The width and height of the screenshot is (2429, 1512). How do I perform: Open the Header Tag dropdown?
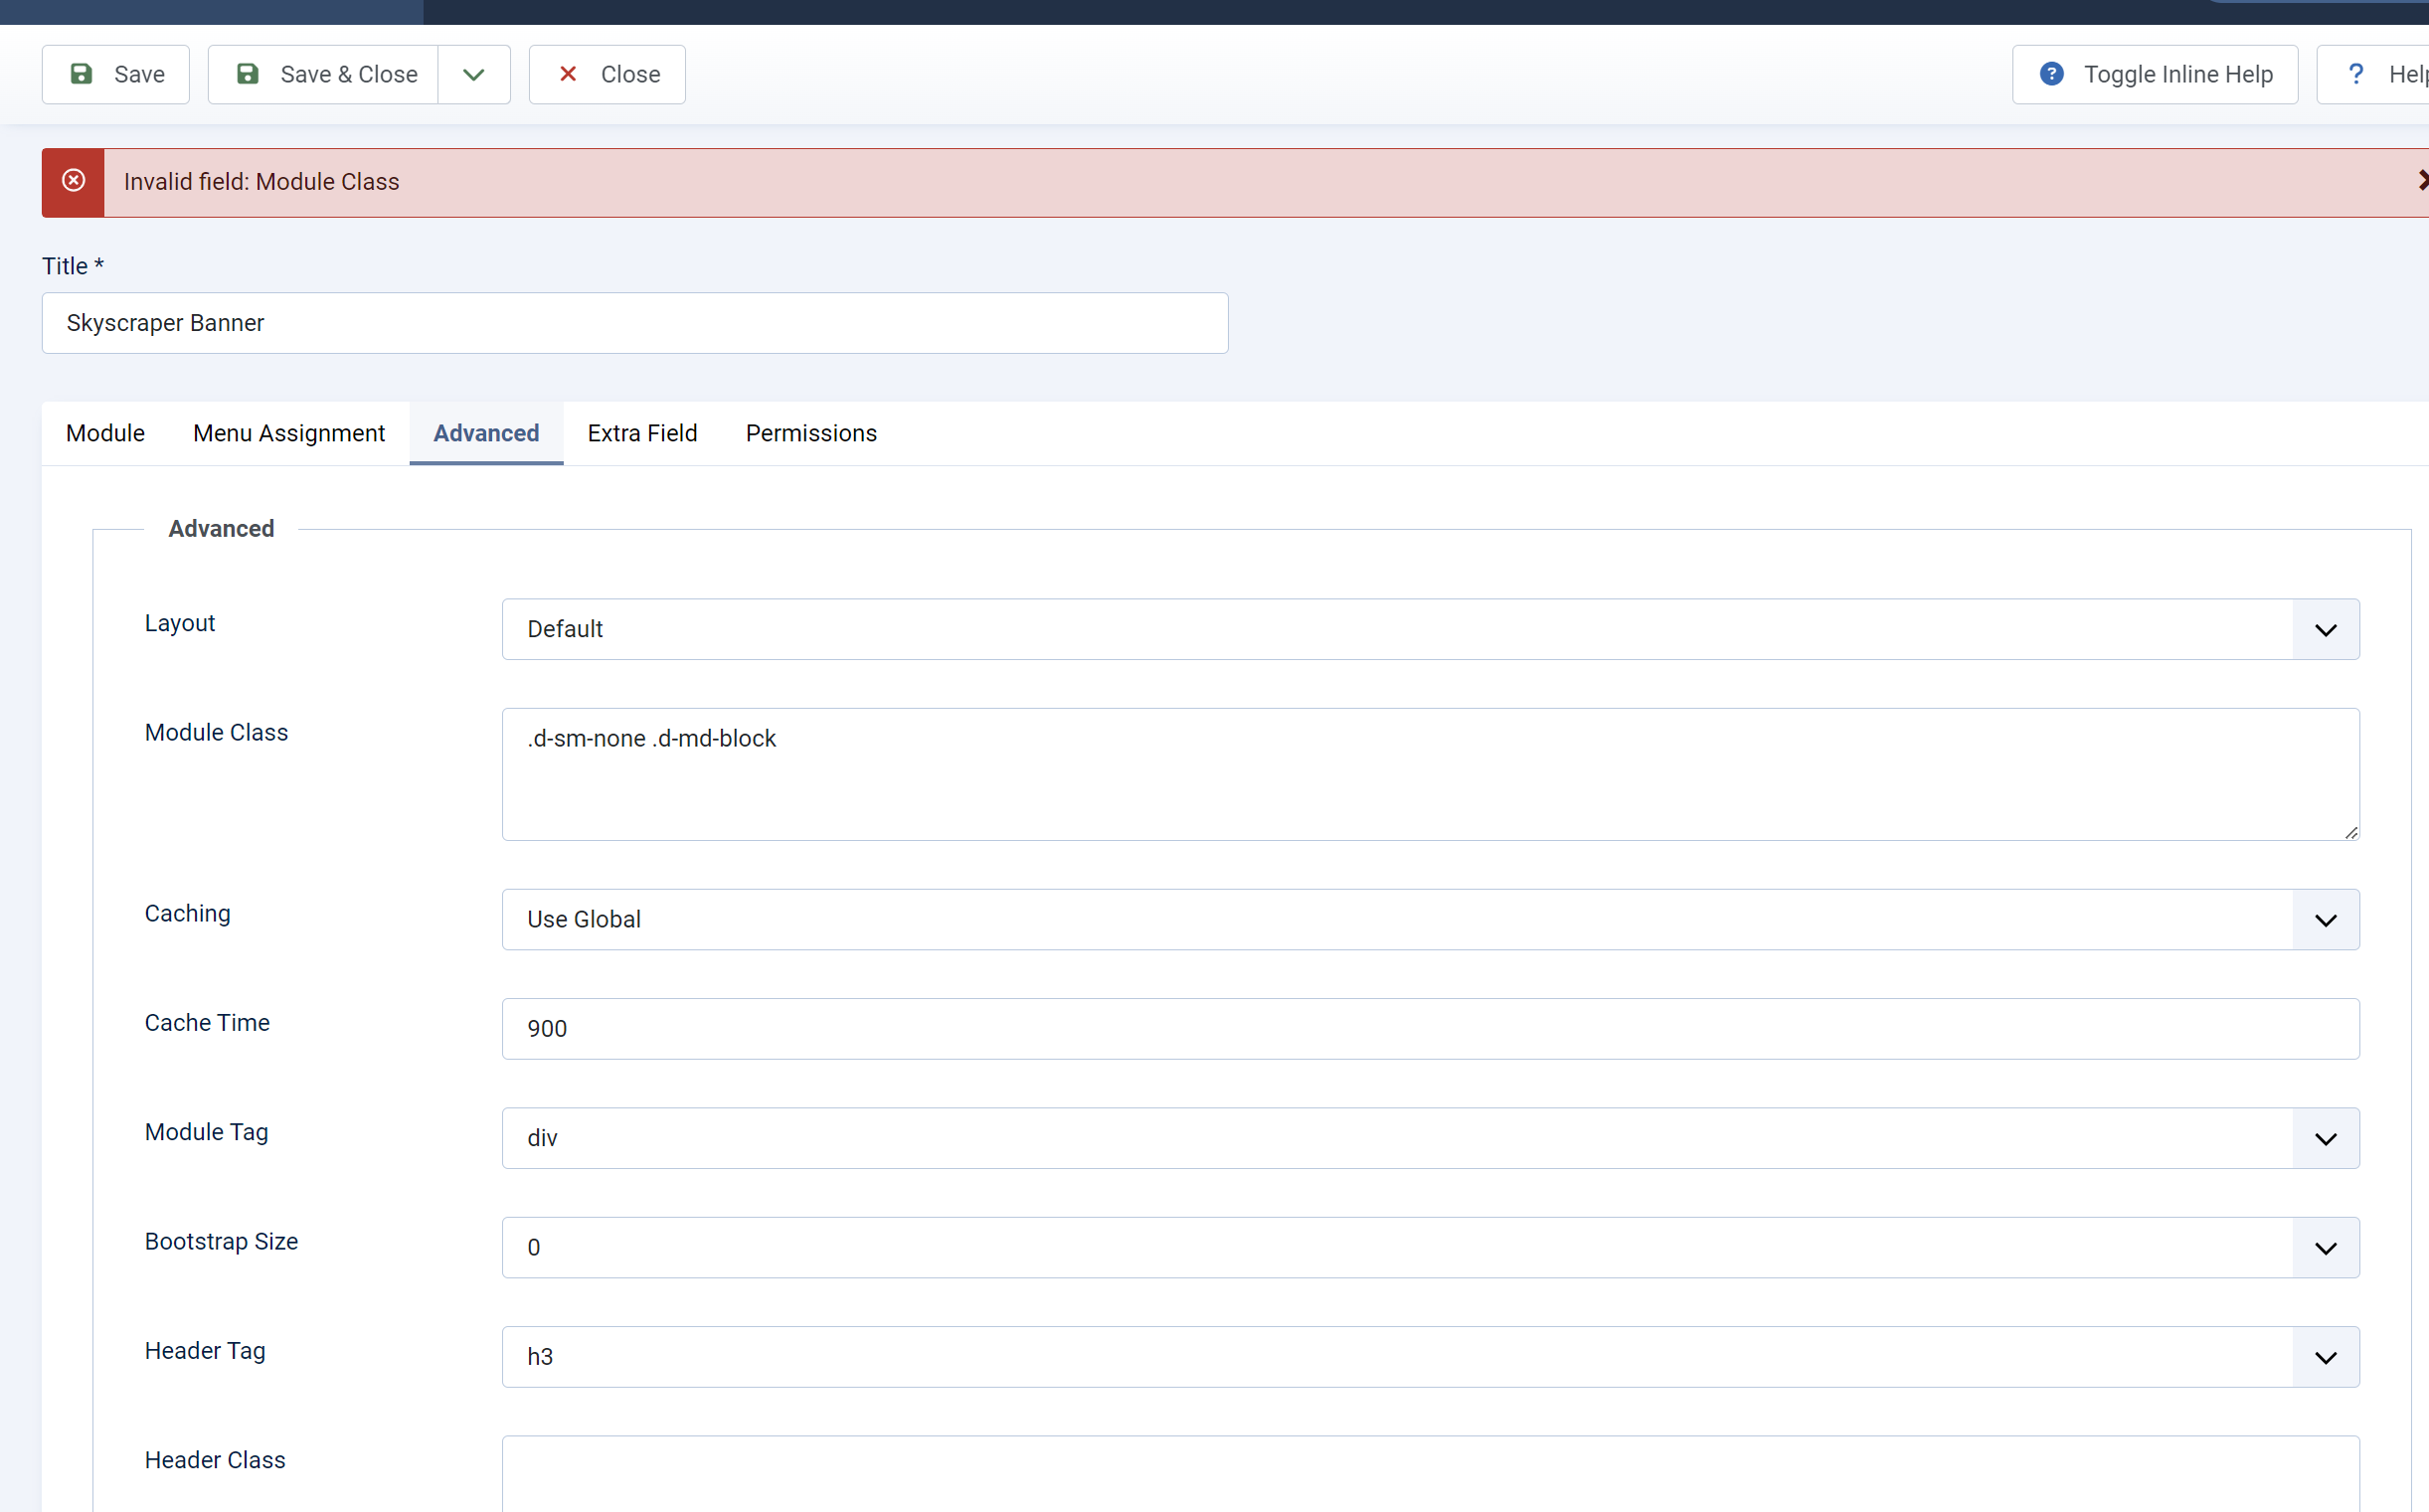tap(1430, 1356)
